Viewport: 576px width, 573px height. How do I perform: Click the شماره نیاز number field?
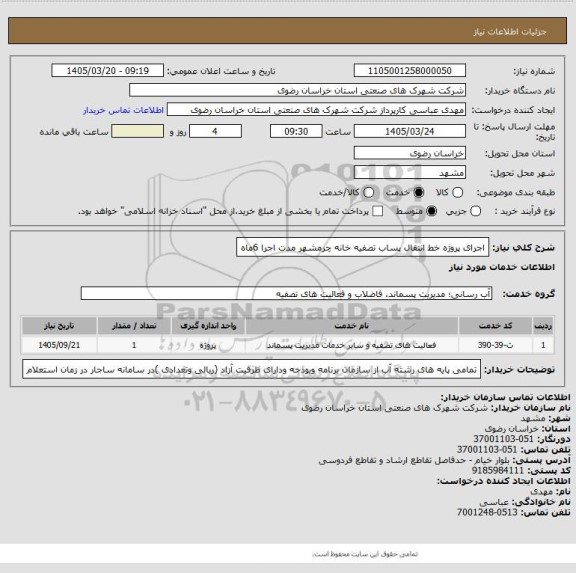(410, 71)
